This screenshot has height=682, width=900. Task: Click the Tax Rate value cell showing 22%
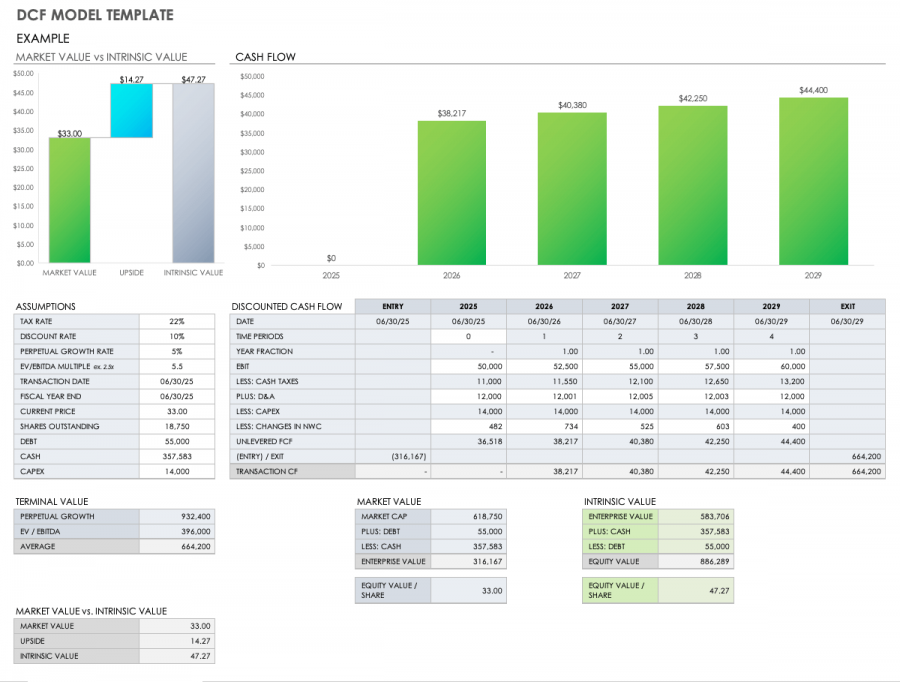click(177, 321)
